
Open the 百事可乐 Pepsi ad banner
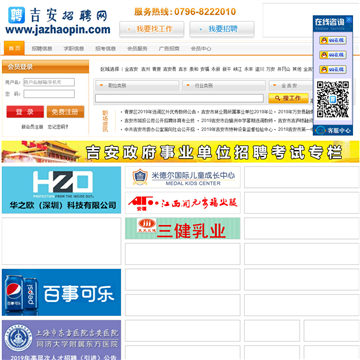point(61,292)
